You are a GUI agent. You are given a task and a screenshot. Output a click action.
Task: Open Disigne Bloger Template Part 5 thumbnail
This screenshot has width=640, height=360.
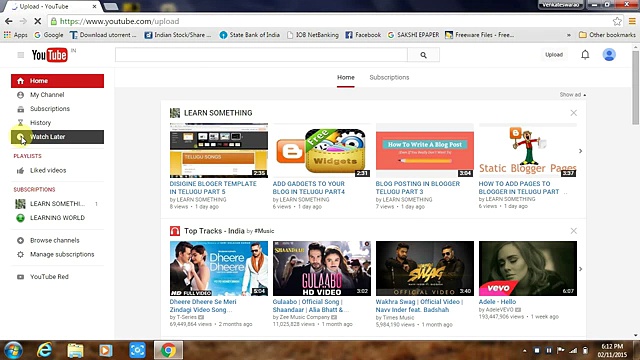tap(219, 150)
